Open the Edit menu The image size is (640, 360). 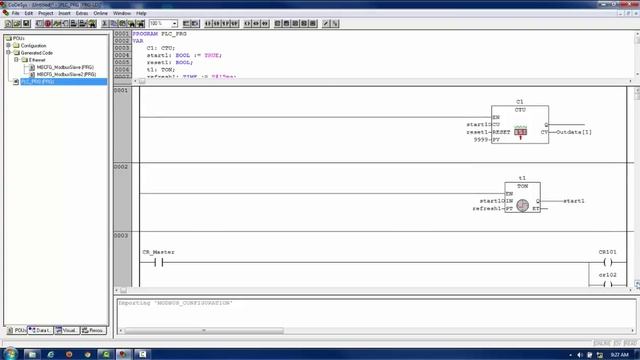tap(29, 13)
